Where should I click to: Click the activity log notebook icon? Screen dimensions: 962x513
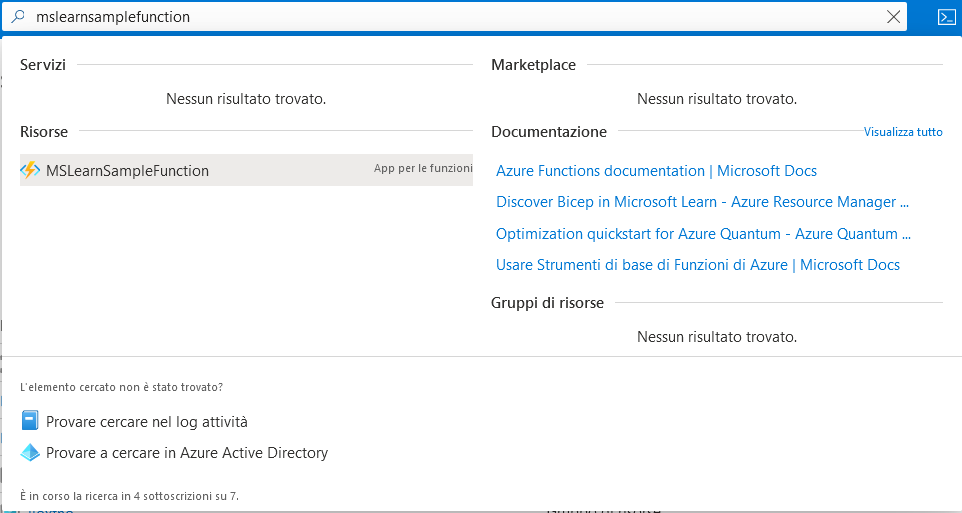(30, 422)
